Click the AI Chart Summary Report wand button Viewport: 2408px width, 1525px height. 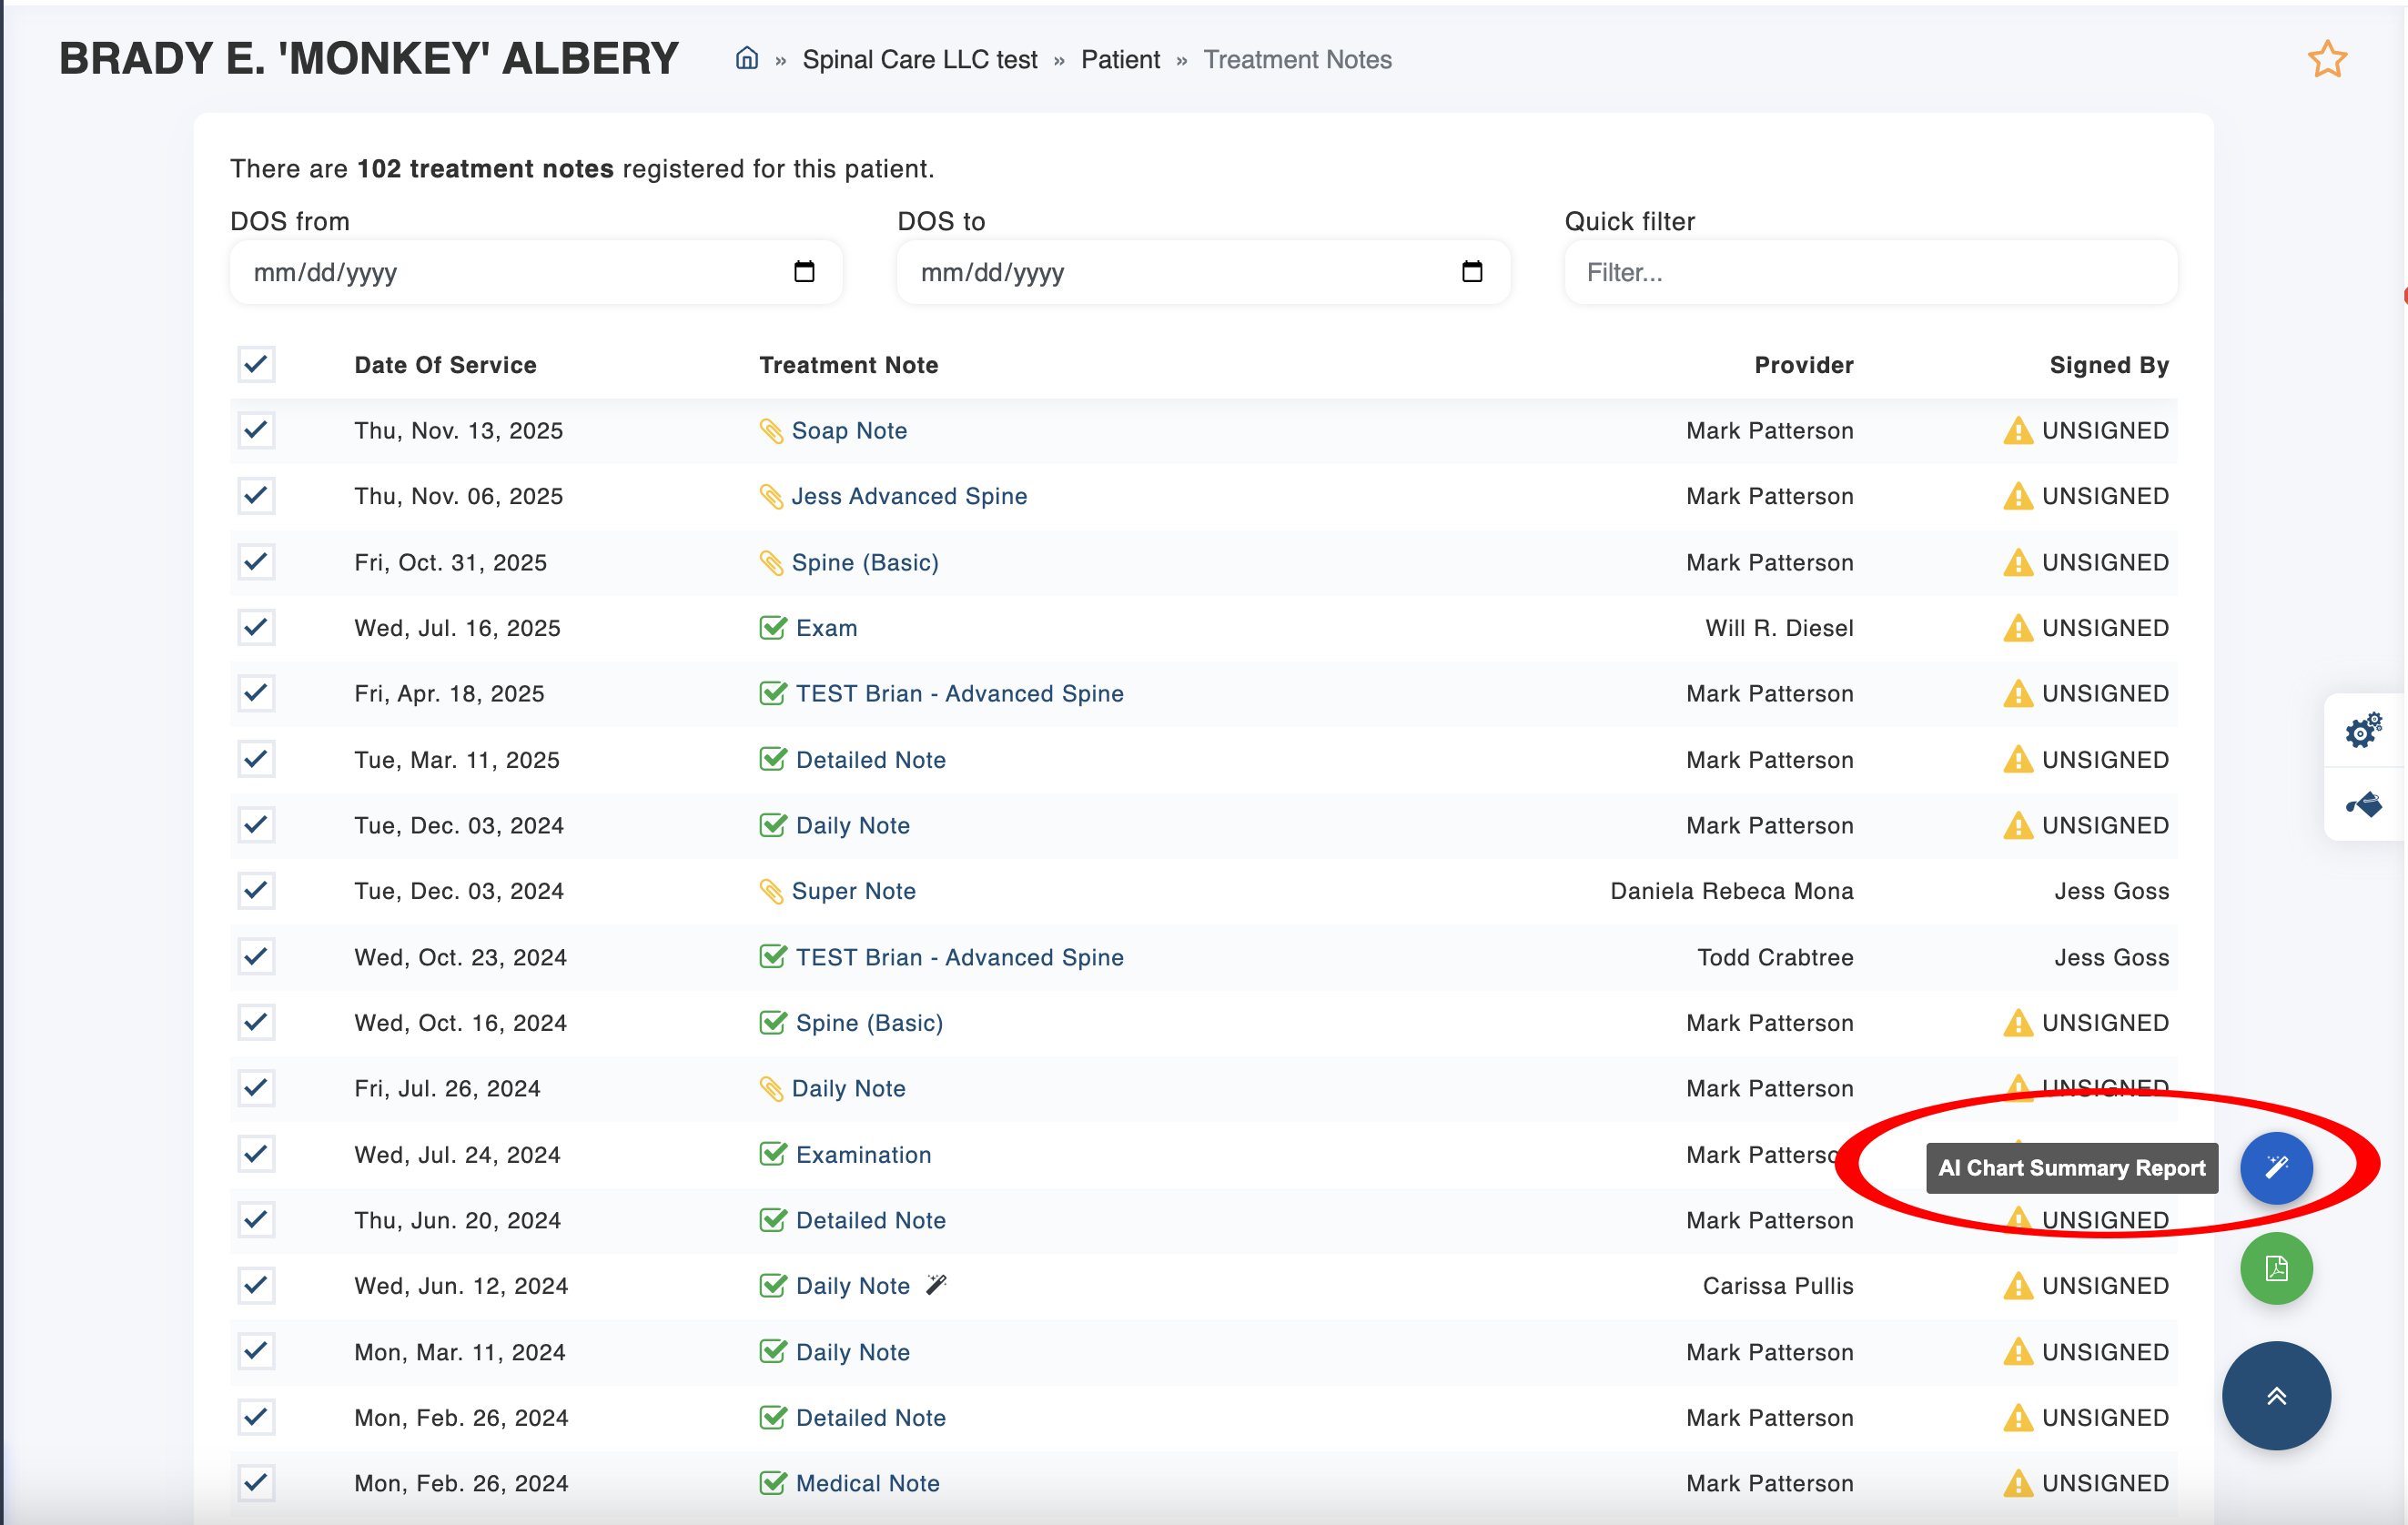2275,1167
